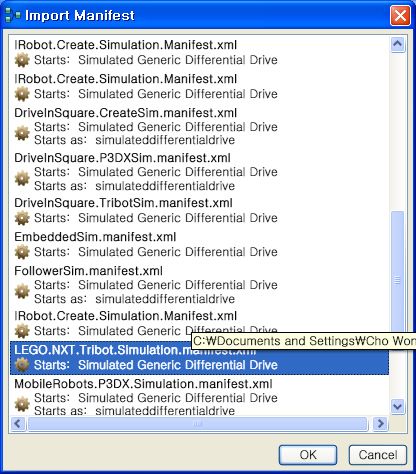Click the Import Manifest title bar icon
This screenshot has height=474, width=416.
[x=13, y=15]
